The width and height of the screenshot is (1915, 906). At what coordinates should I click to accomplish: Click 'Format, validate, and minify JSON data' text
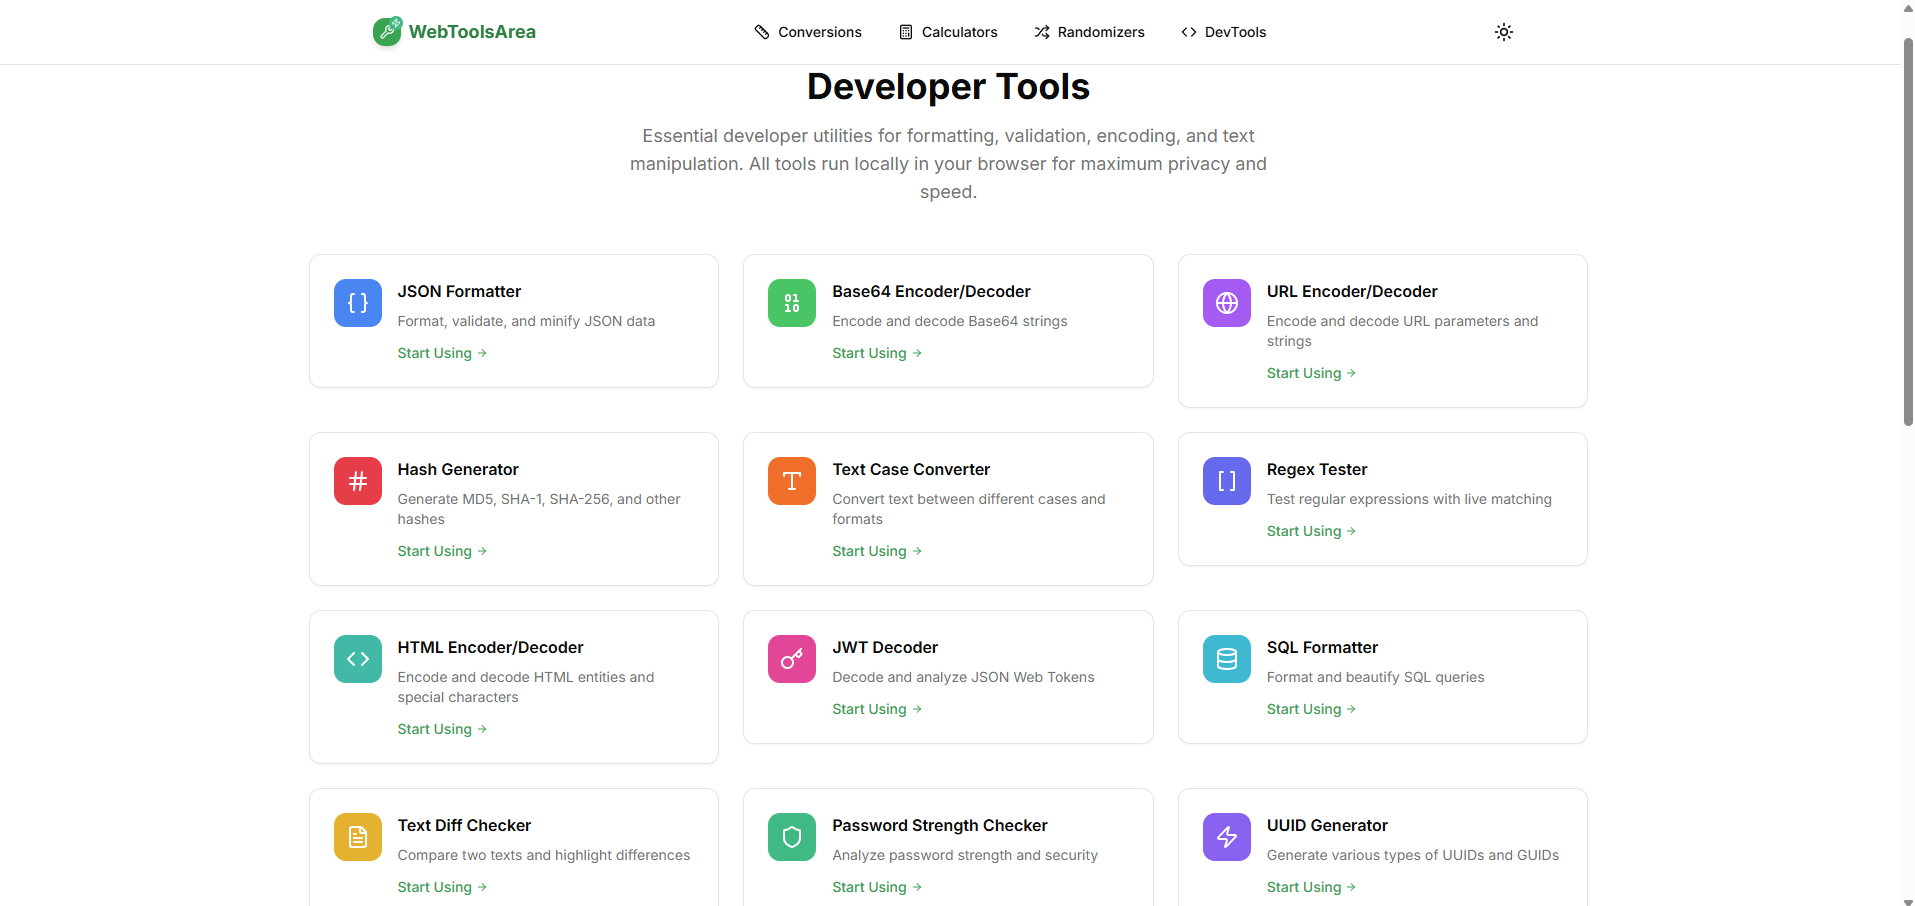click(x=526, y=321)
